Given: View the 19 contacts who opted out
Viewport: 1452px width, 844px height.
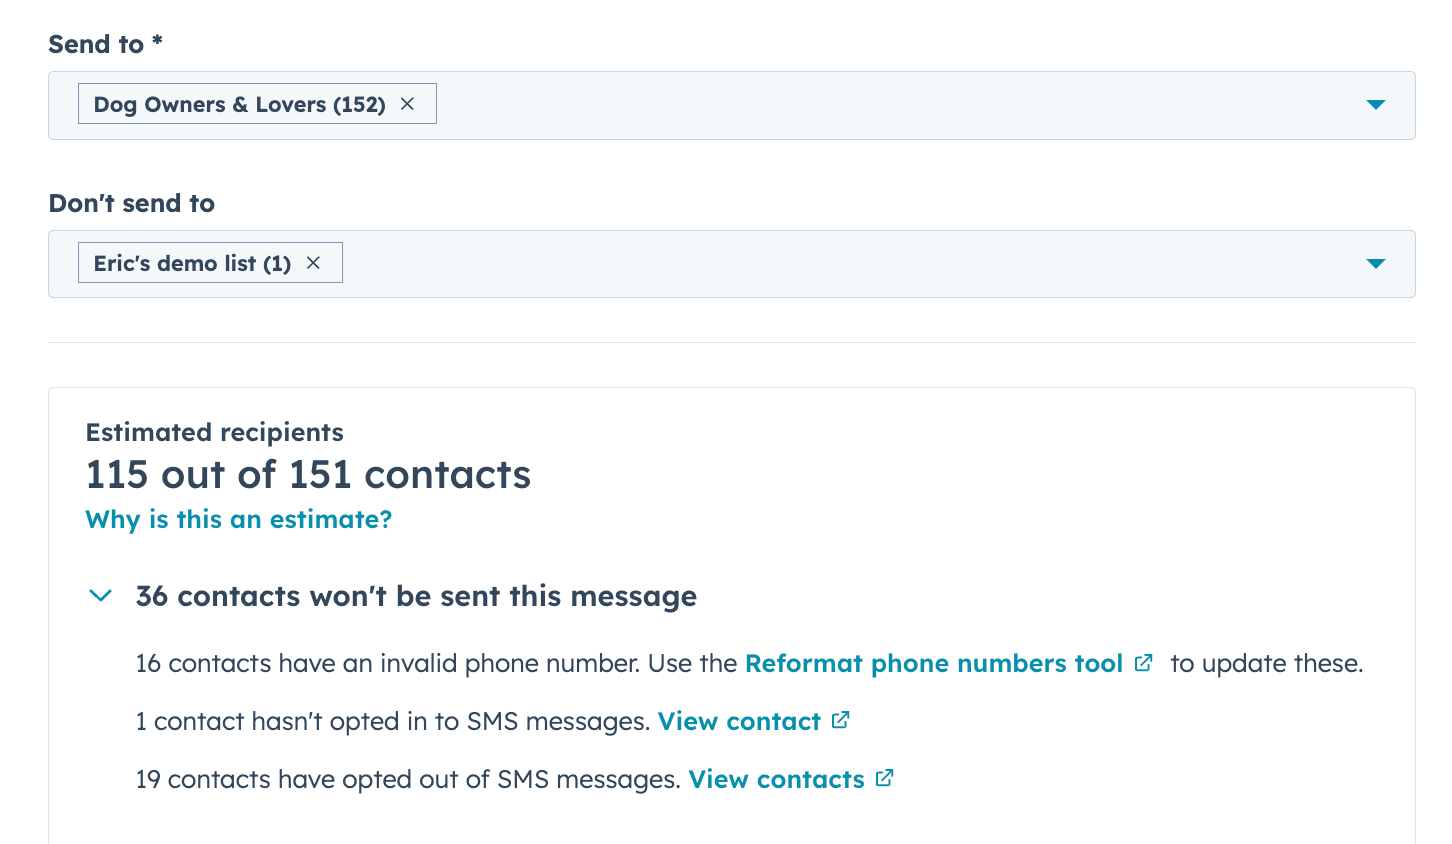Looking at the screenshot, I should [x=776, y=778].
